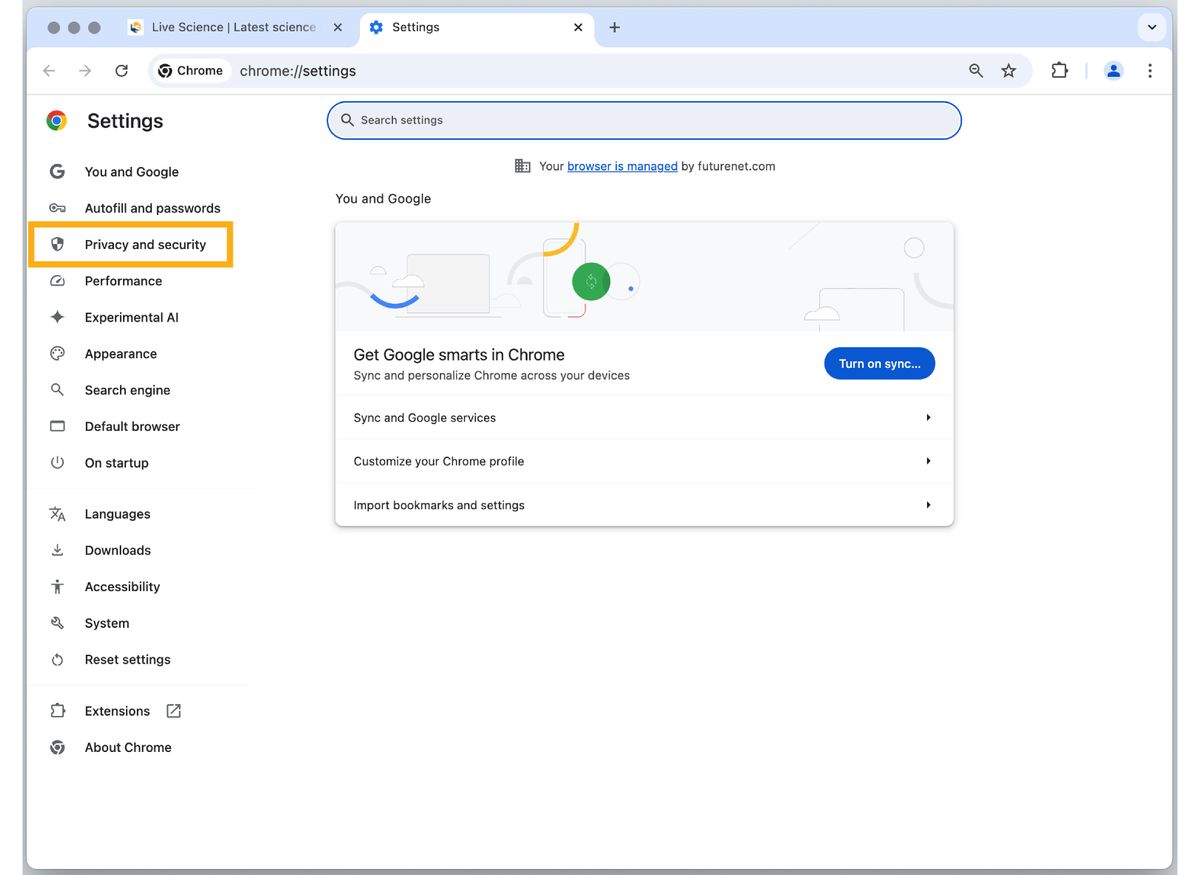Open the Extensions puzzle icon in toolbar
This screenshot has height=875, width=1200.
click(x=1059, y=71)
